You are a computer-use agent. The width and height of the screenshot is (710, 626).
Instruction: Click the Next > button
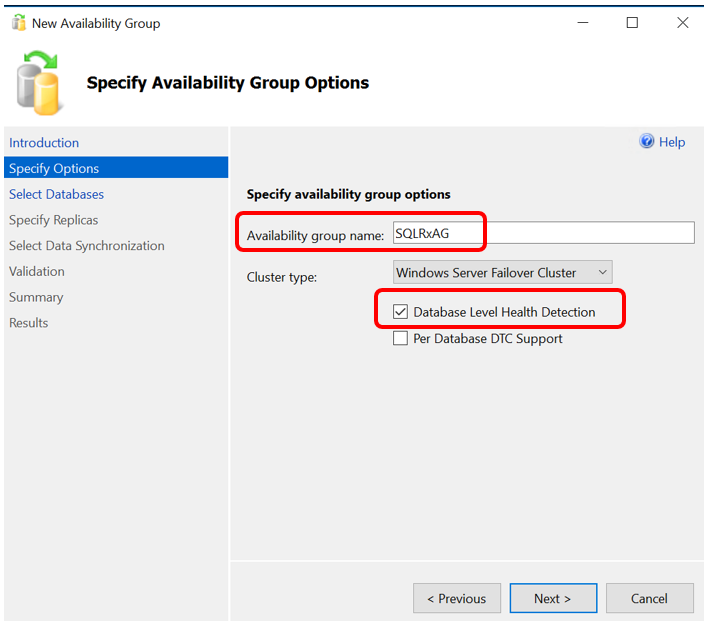[553, 598]
